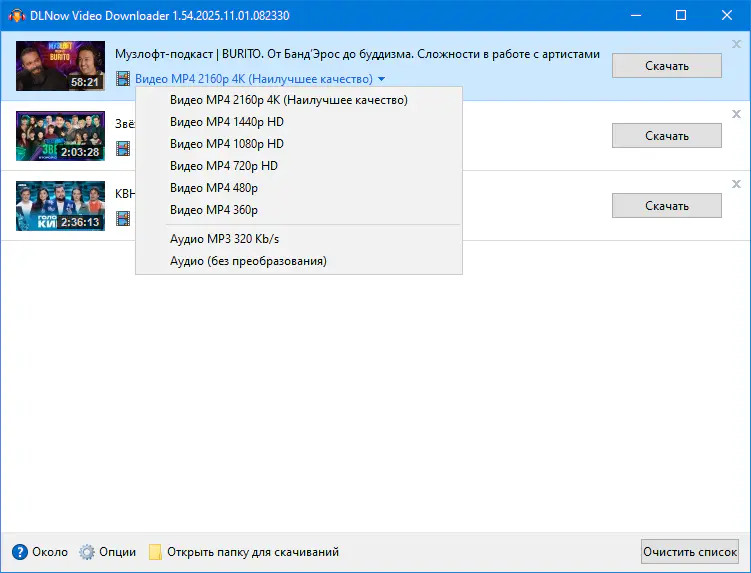Choose Видео MP4 480p option

(214, 188)
